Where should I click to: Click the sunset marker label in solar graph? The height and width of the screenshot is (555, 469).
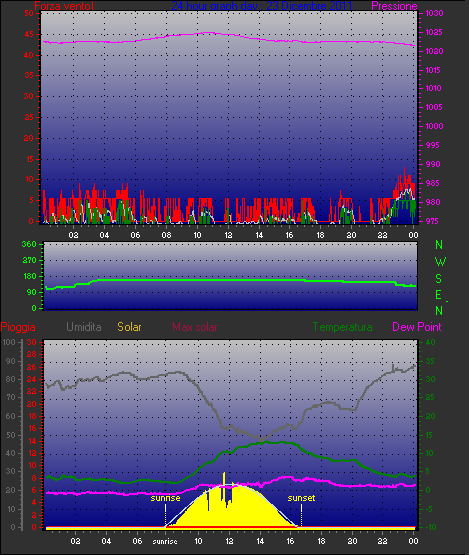click(301, 498)
